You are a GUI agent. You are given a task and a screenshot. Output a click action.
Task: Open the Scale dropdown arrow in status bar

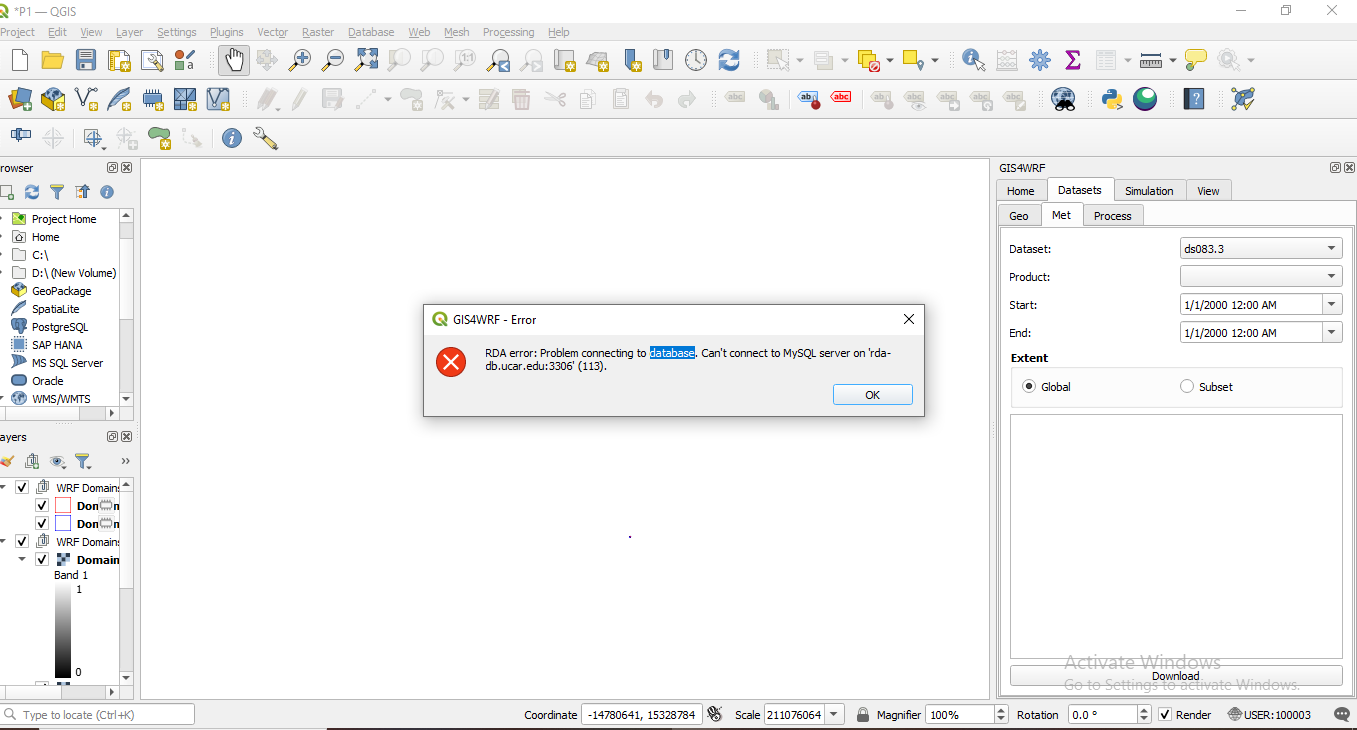point(834,715)
